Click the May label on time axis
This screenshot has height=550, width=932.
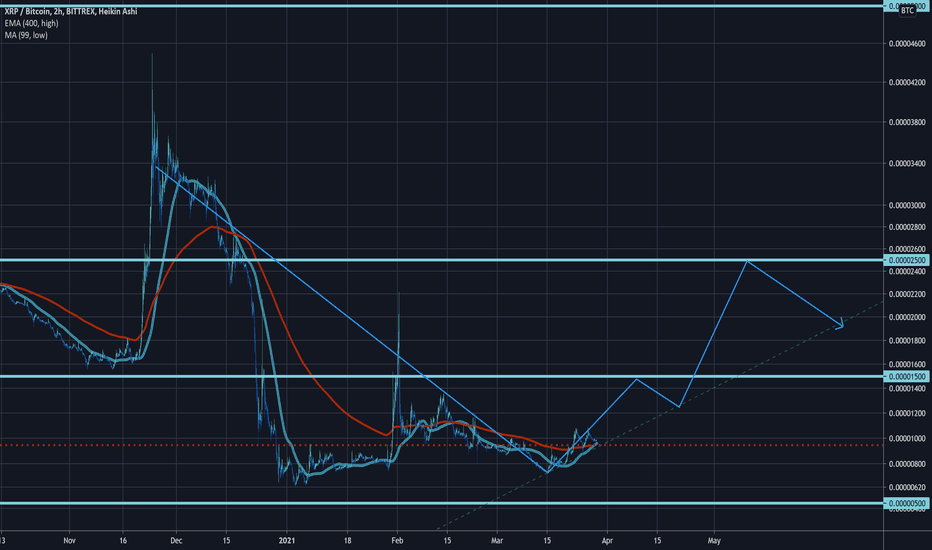pos(714,540)
